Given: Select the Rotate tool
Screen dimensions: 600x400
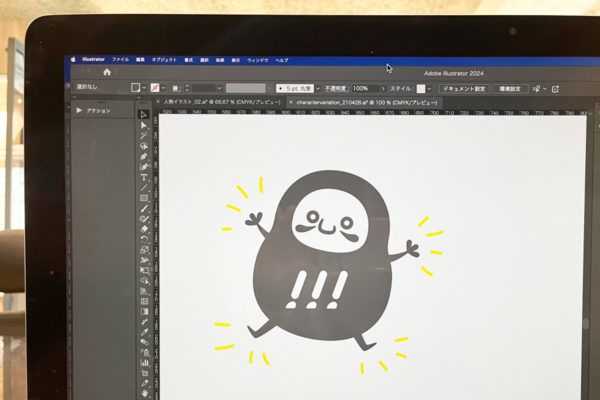Looking at the screenshot, I should tap(144, 240).
